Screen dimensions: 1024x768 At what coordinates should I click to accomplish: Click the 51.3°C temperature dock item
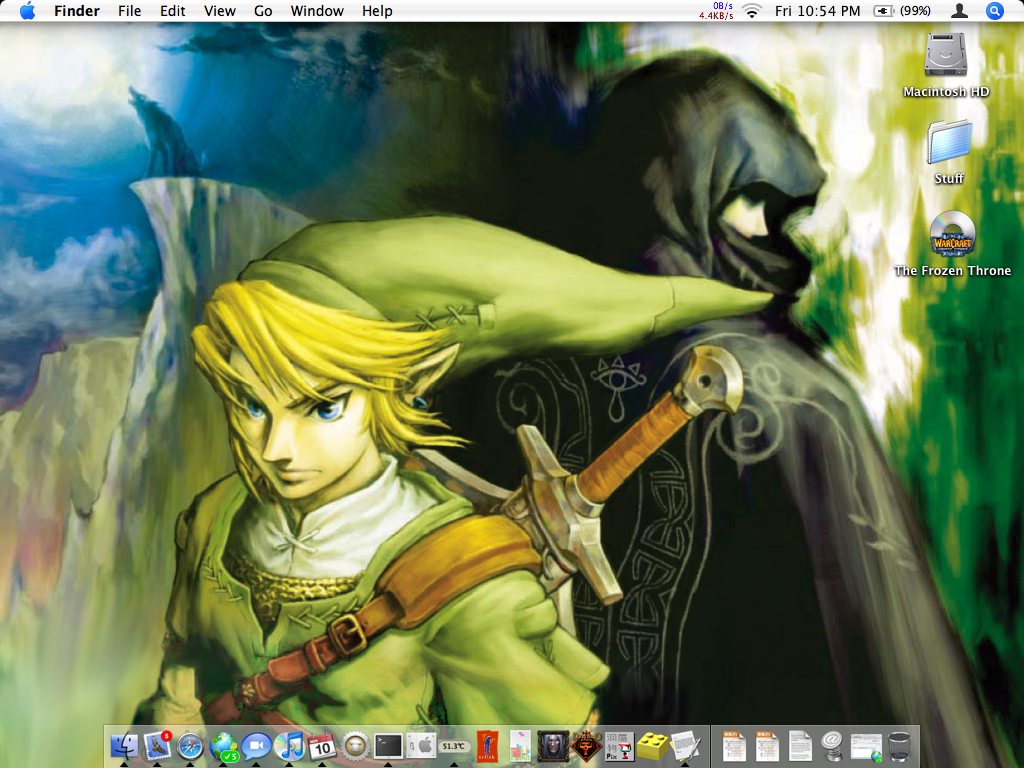click(454, 746)
